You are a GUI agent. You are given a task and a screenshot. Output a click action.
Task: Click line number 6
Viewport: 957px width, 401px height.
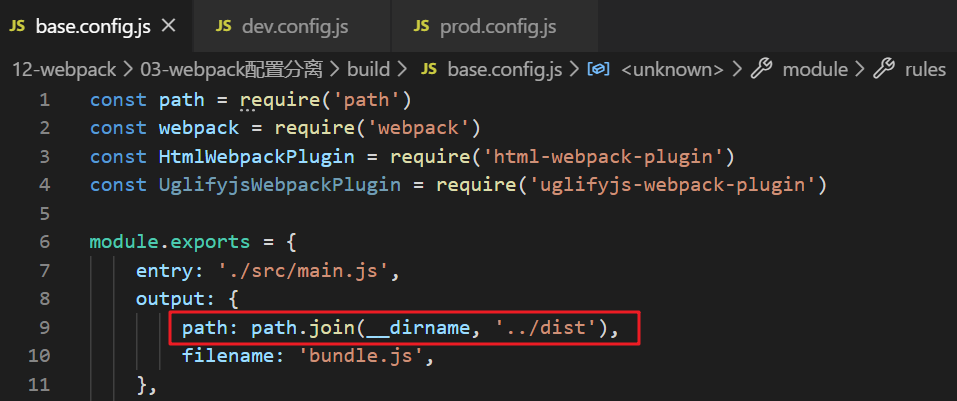point(45,242)
